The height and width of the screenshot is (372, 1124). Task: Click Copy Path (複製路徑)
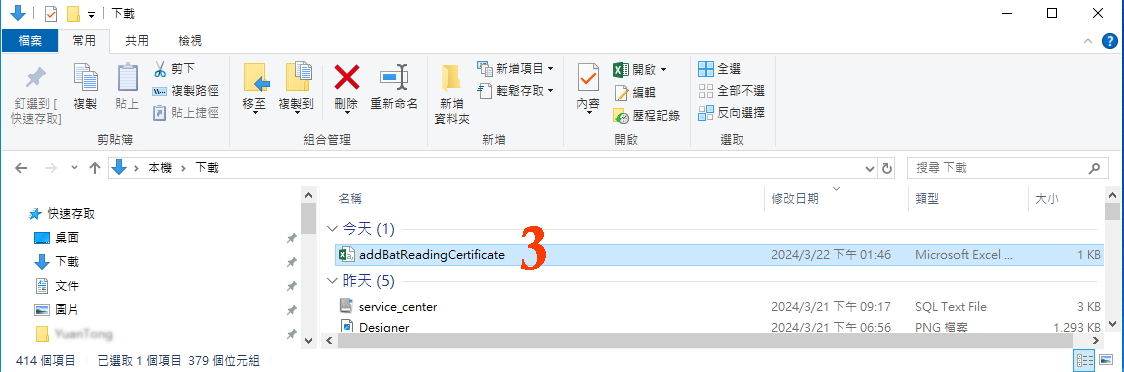pyautogui.click(x=185, y=91)
